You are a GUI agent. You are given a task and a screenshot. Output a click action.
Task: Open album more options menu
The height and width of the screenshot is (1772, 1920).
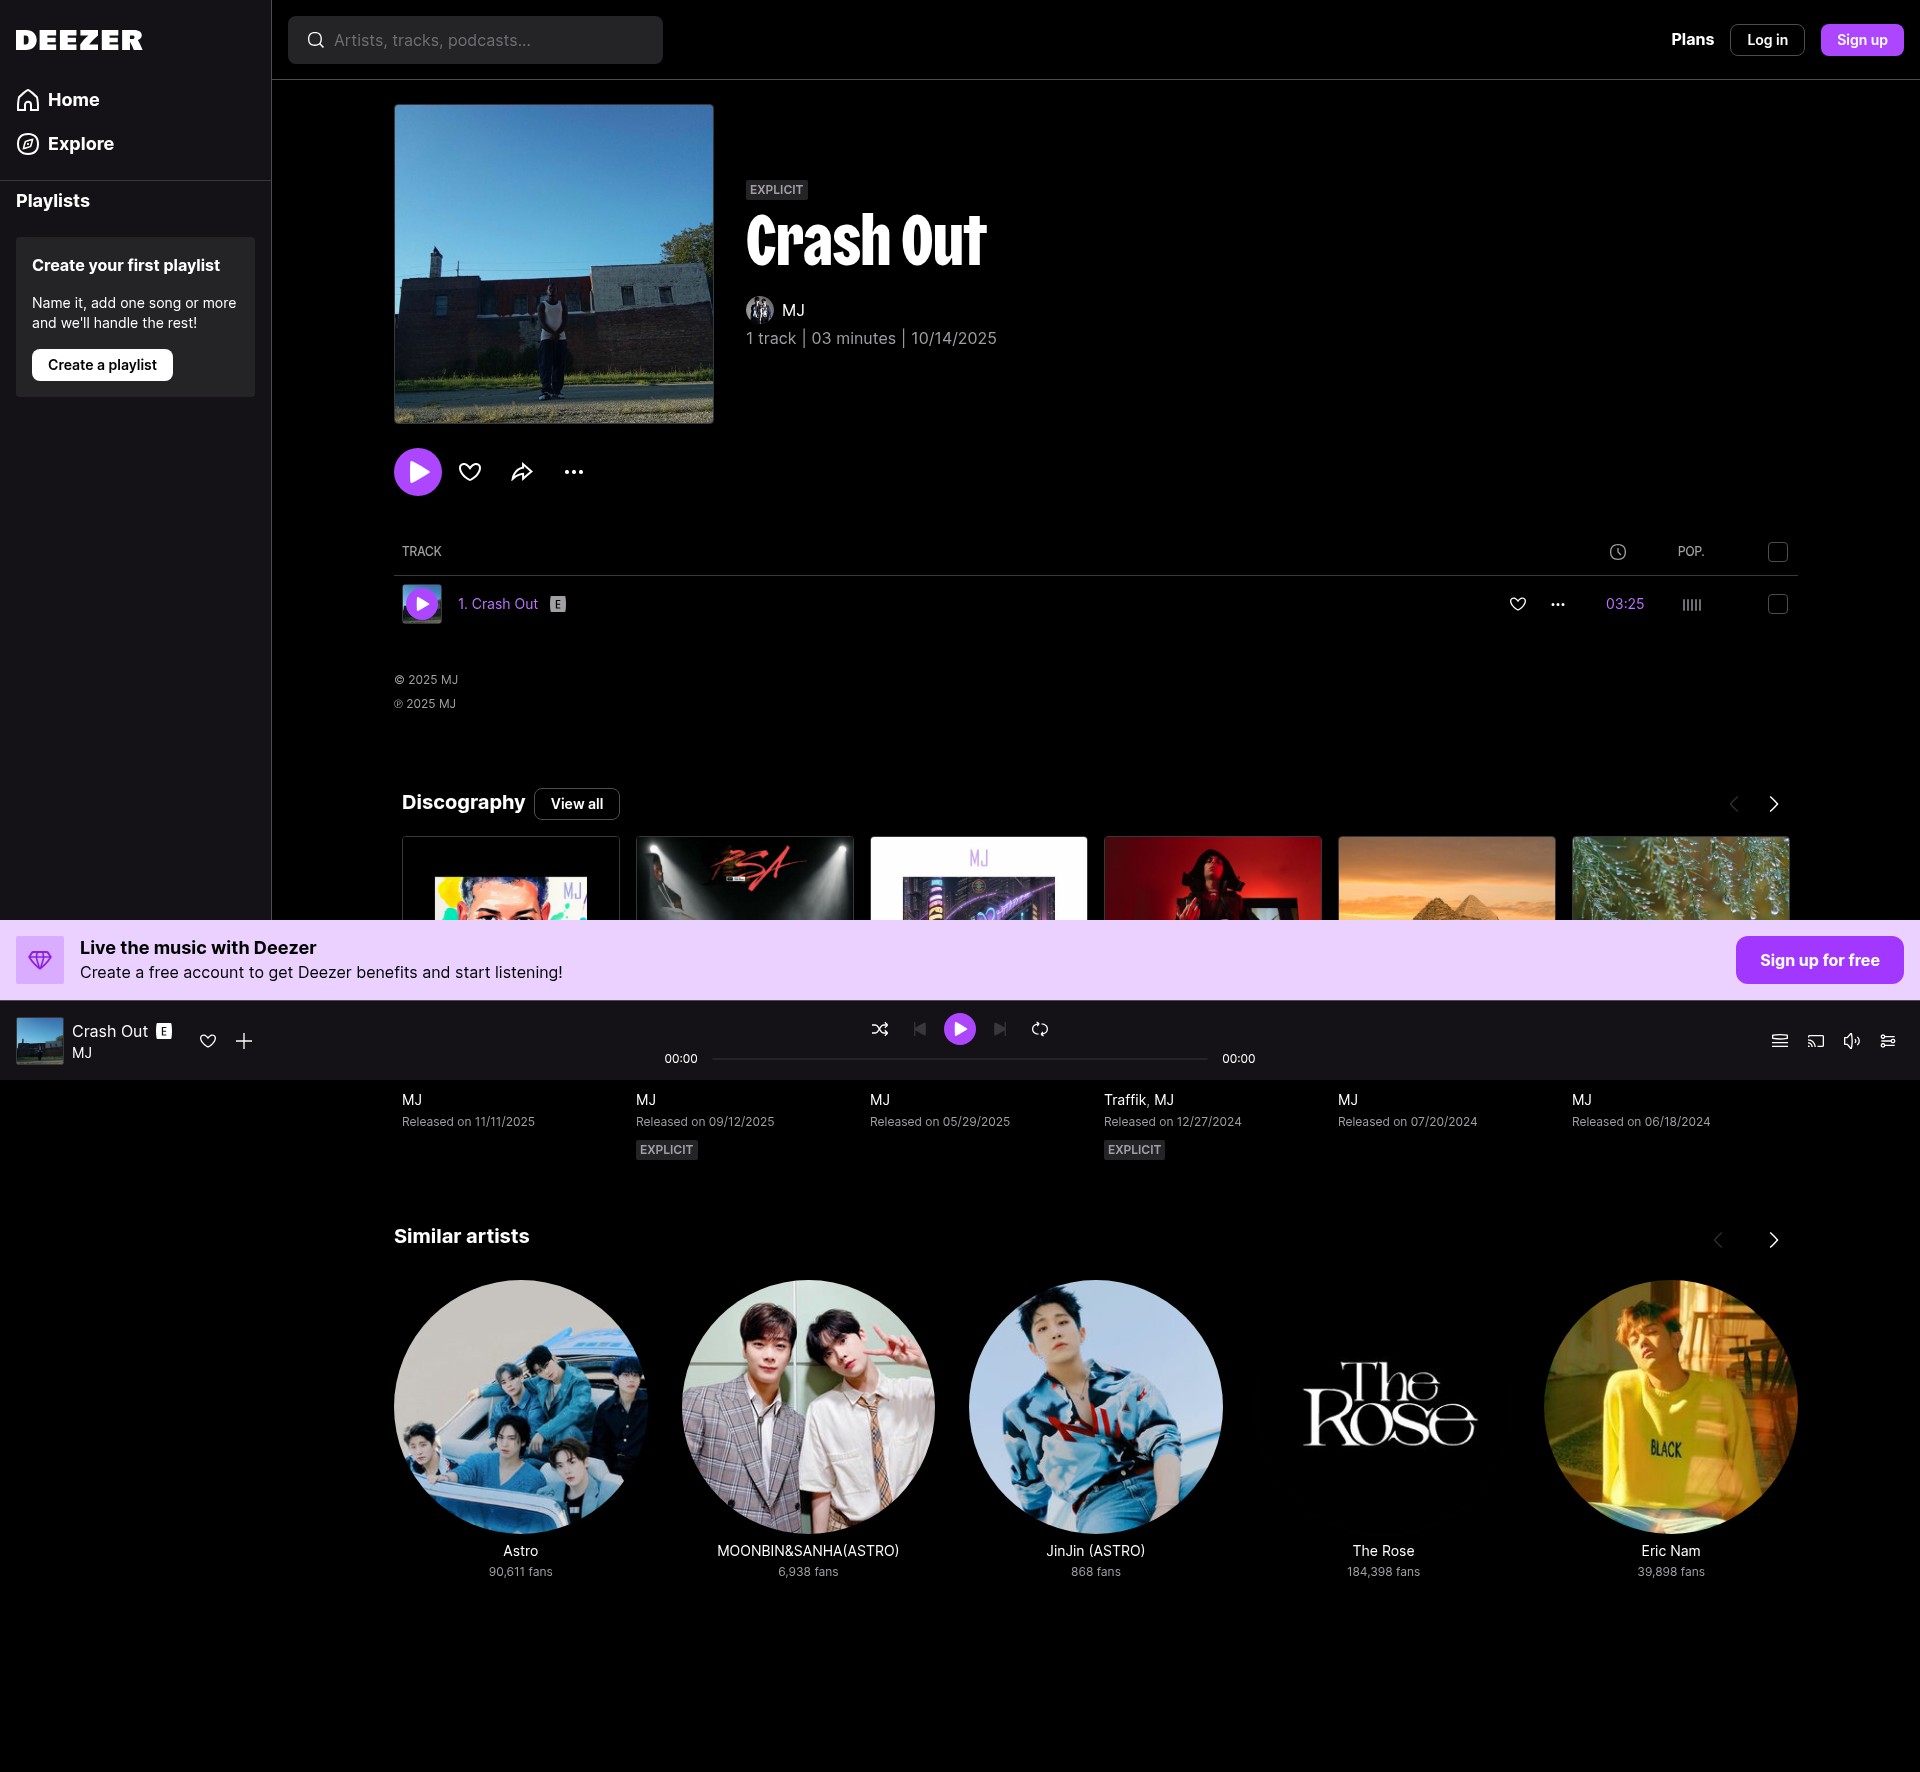pyautogui.click(x=574, y=472)
